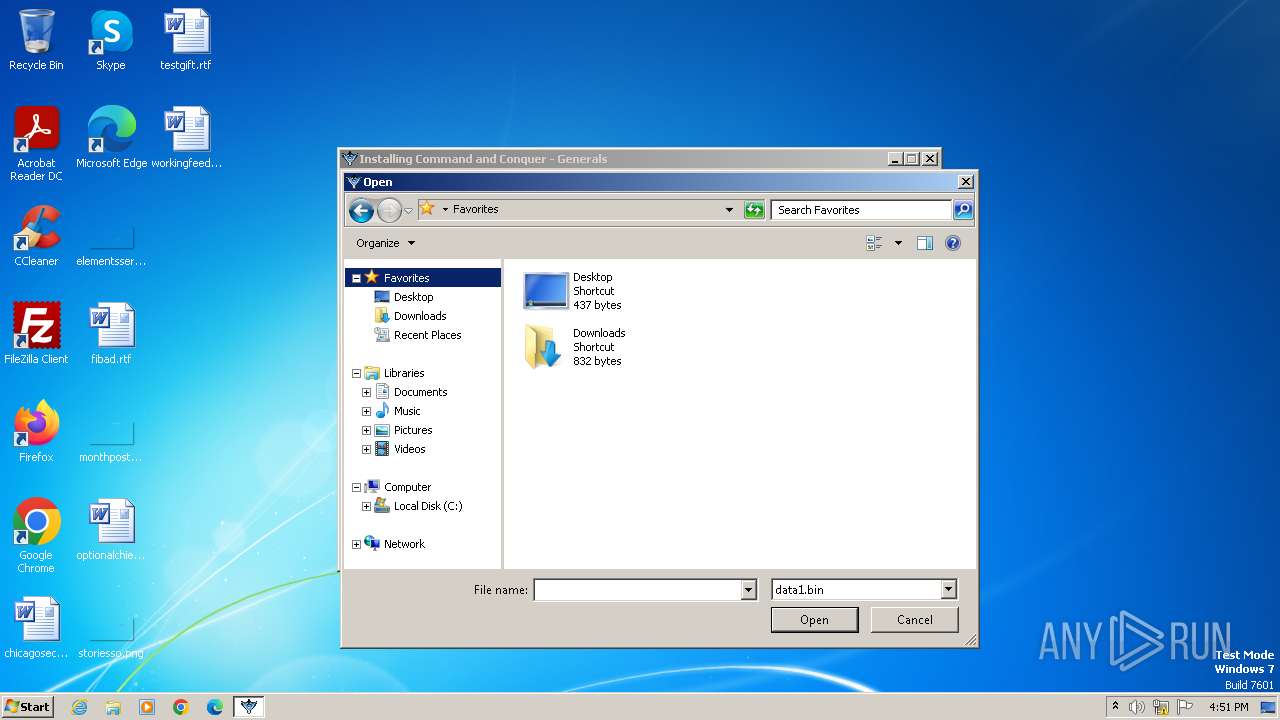This screenshot has width=1280, height=720.
Task: Click the search magnifier icon
Action: pos(962,210)
